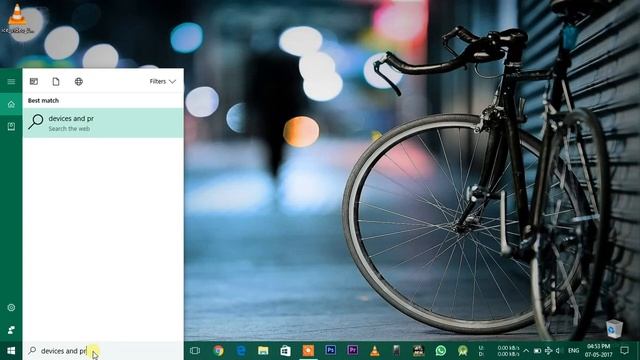
Task: Select the VLC file on the desktop
Action: click(x=18, y=18)
